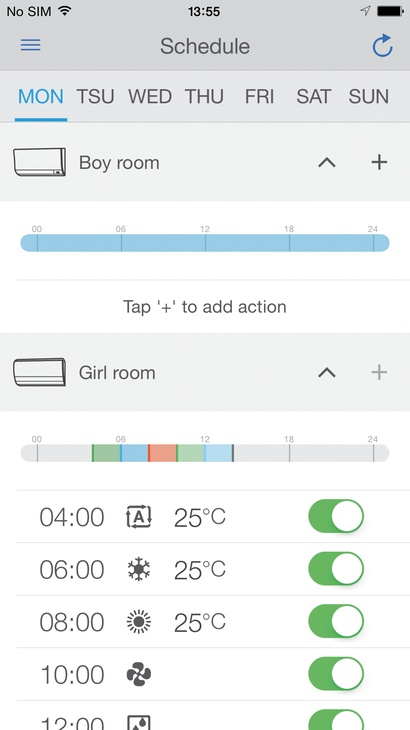Open the hamburger menu
The image size is (410, 730).
click(x=31, y=45)
